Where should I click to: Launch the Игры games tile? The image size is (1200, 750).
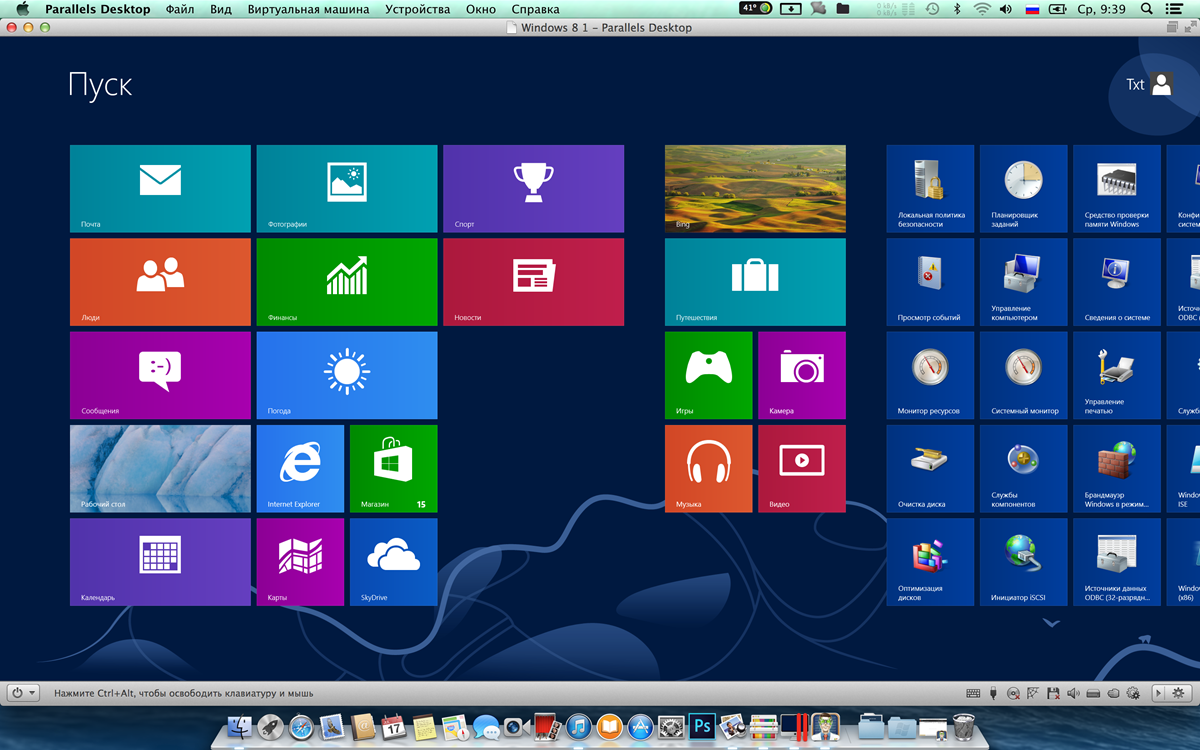tap(708, 375)
